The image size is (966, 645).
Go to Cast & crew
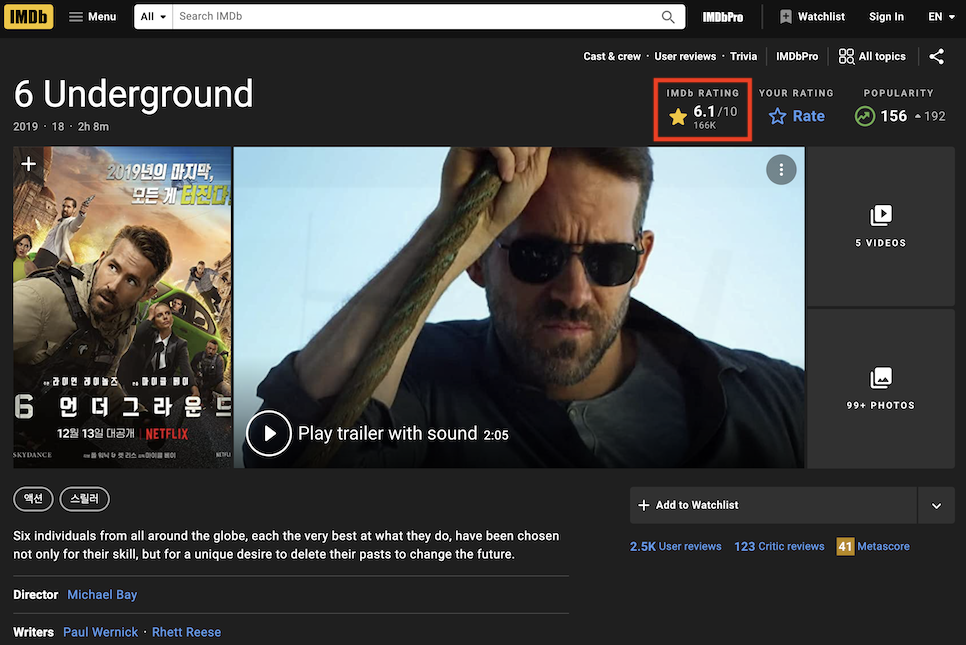point(612,56)
